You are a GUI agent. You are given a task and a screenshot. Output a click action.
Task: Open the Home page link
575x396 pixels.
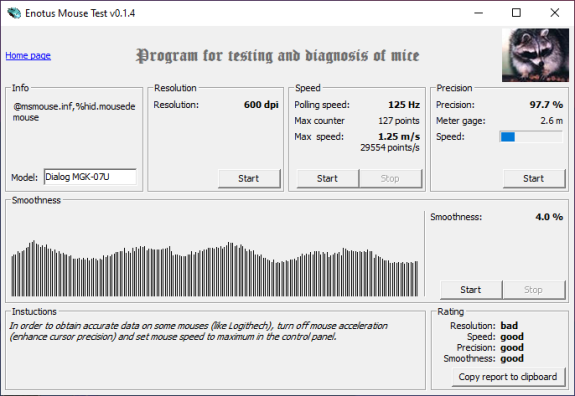point(28,55)
